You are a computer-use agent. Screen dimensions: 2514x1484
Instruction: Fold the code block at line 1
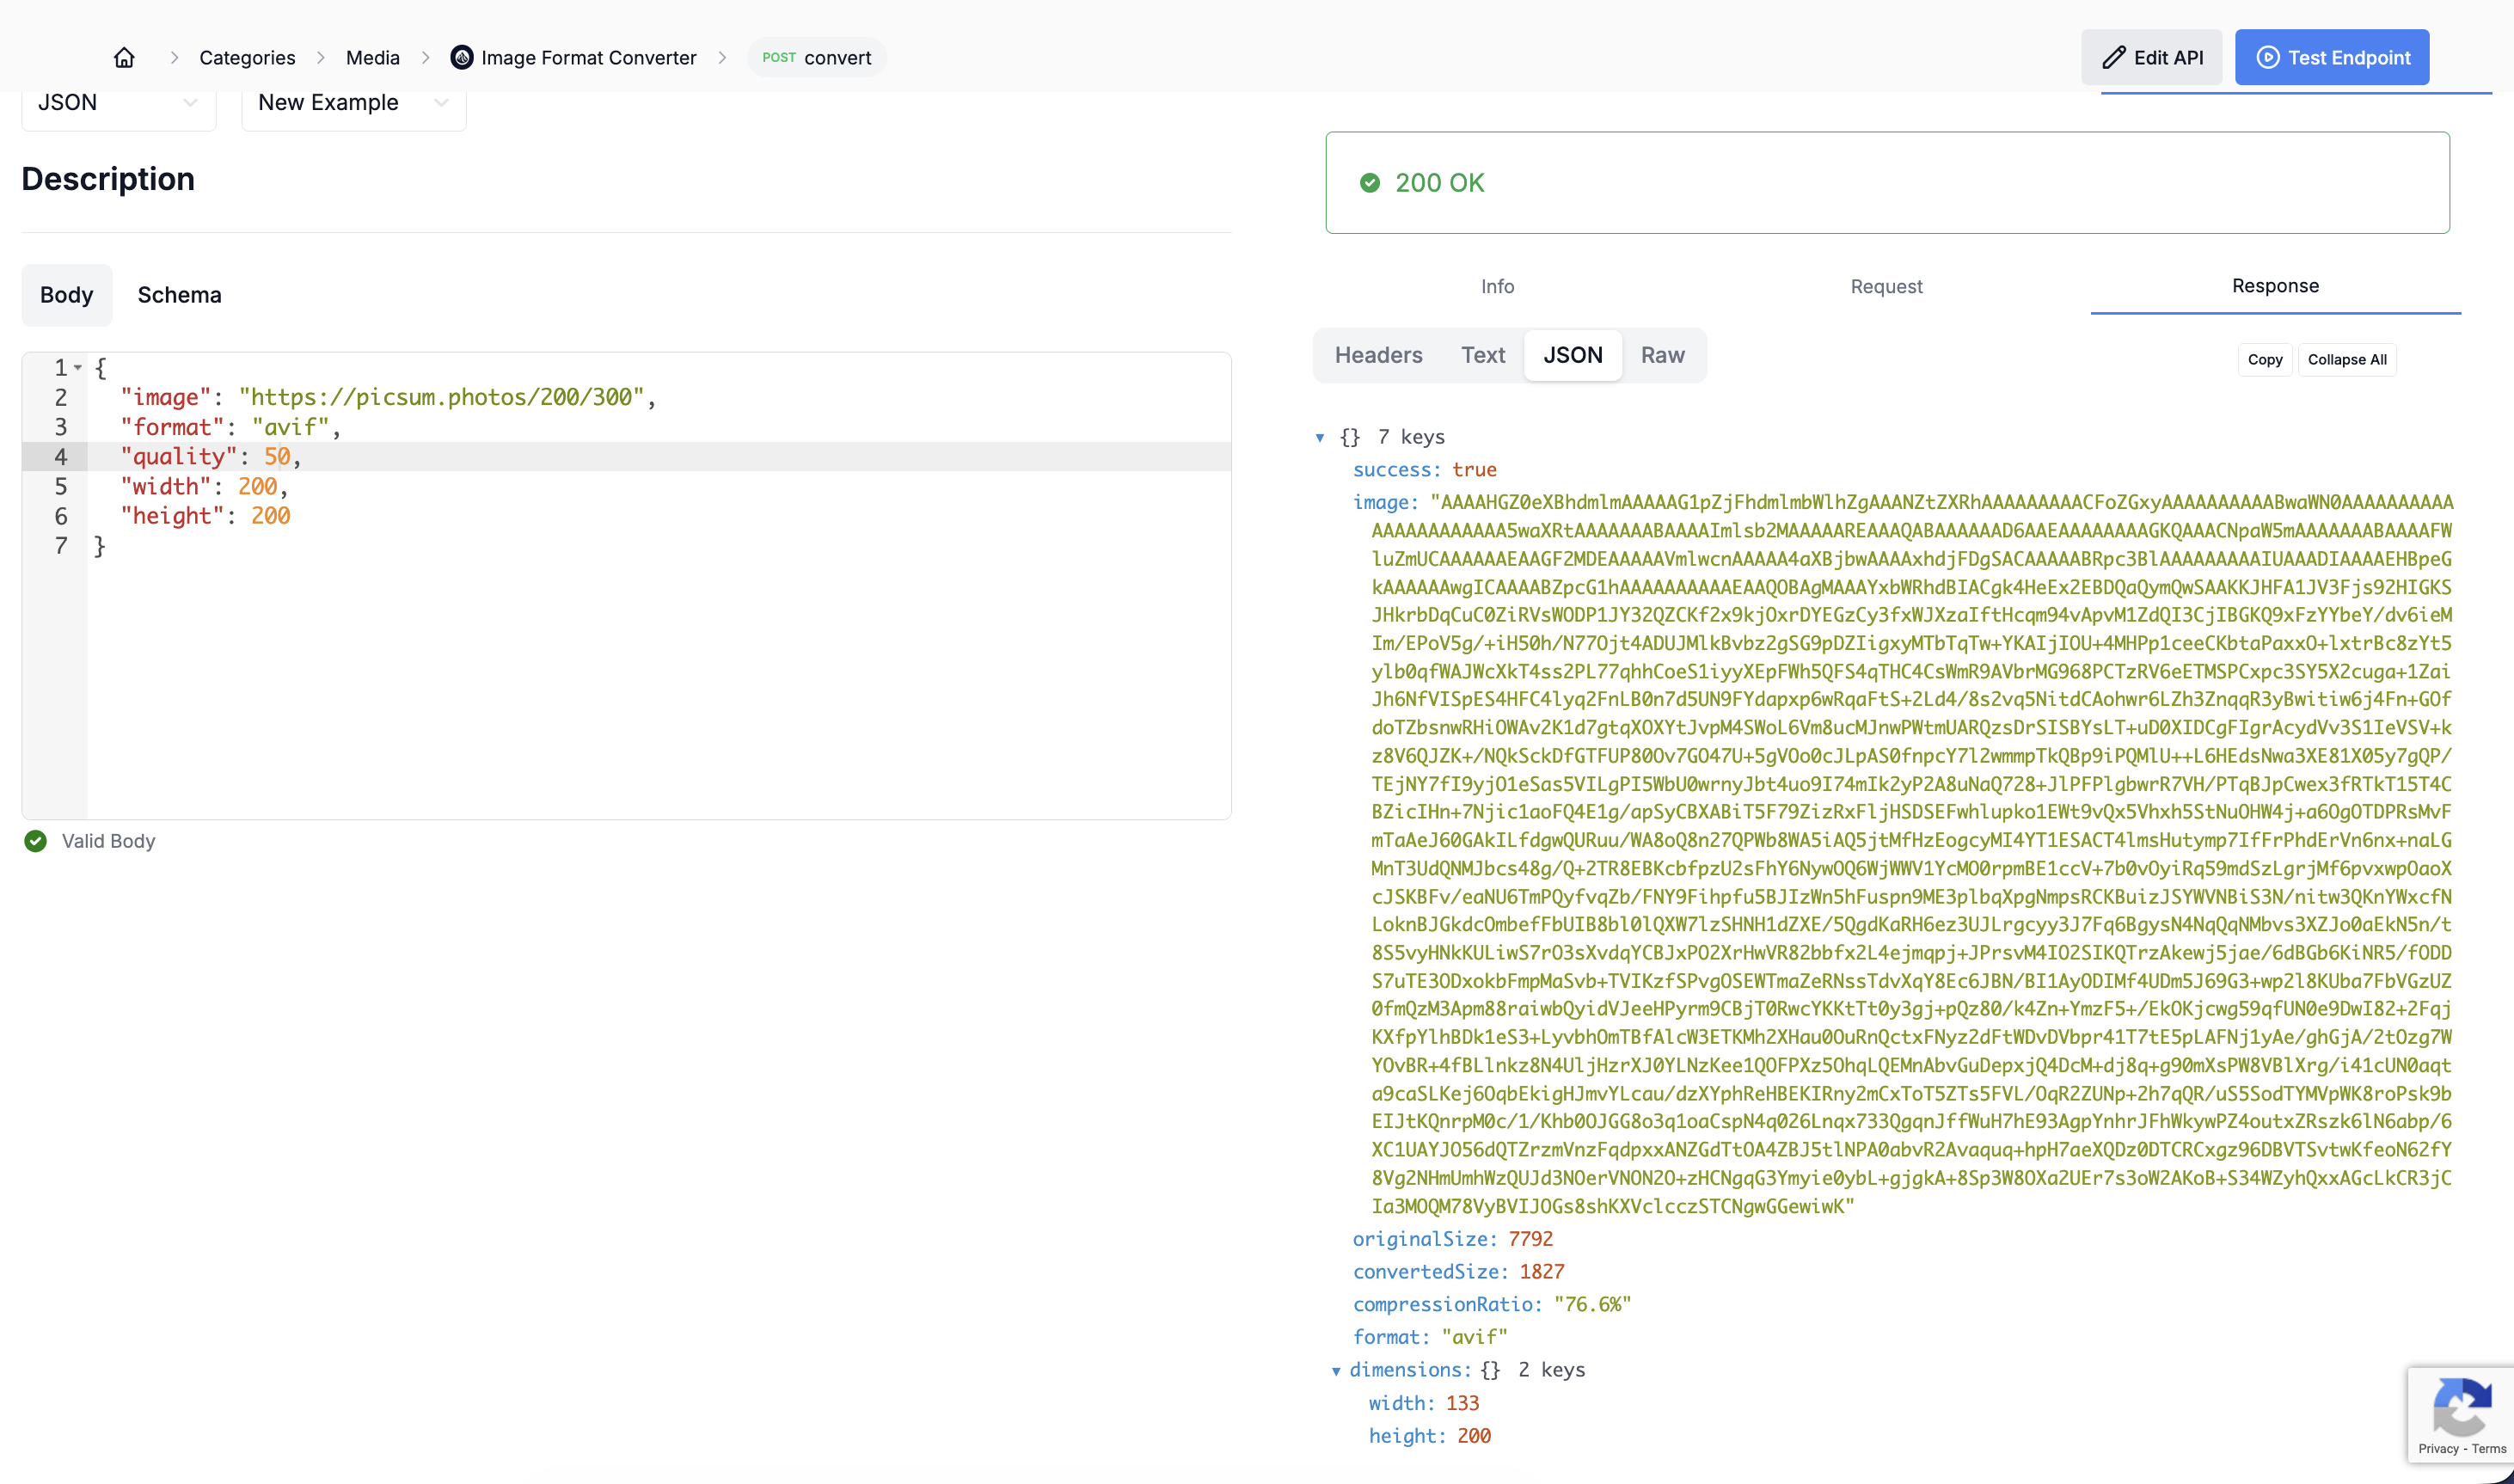[78, 368]
